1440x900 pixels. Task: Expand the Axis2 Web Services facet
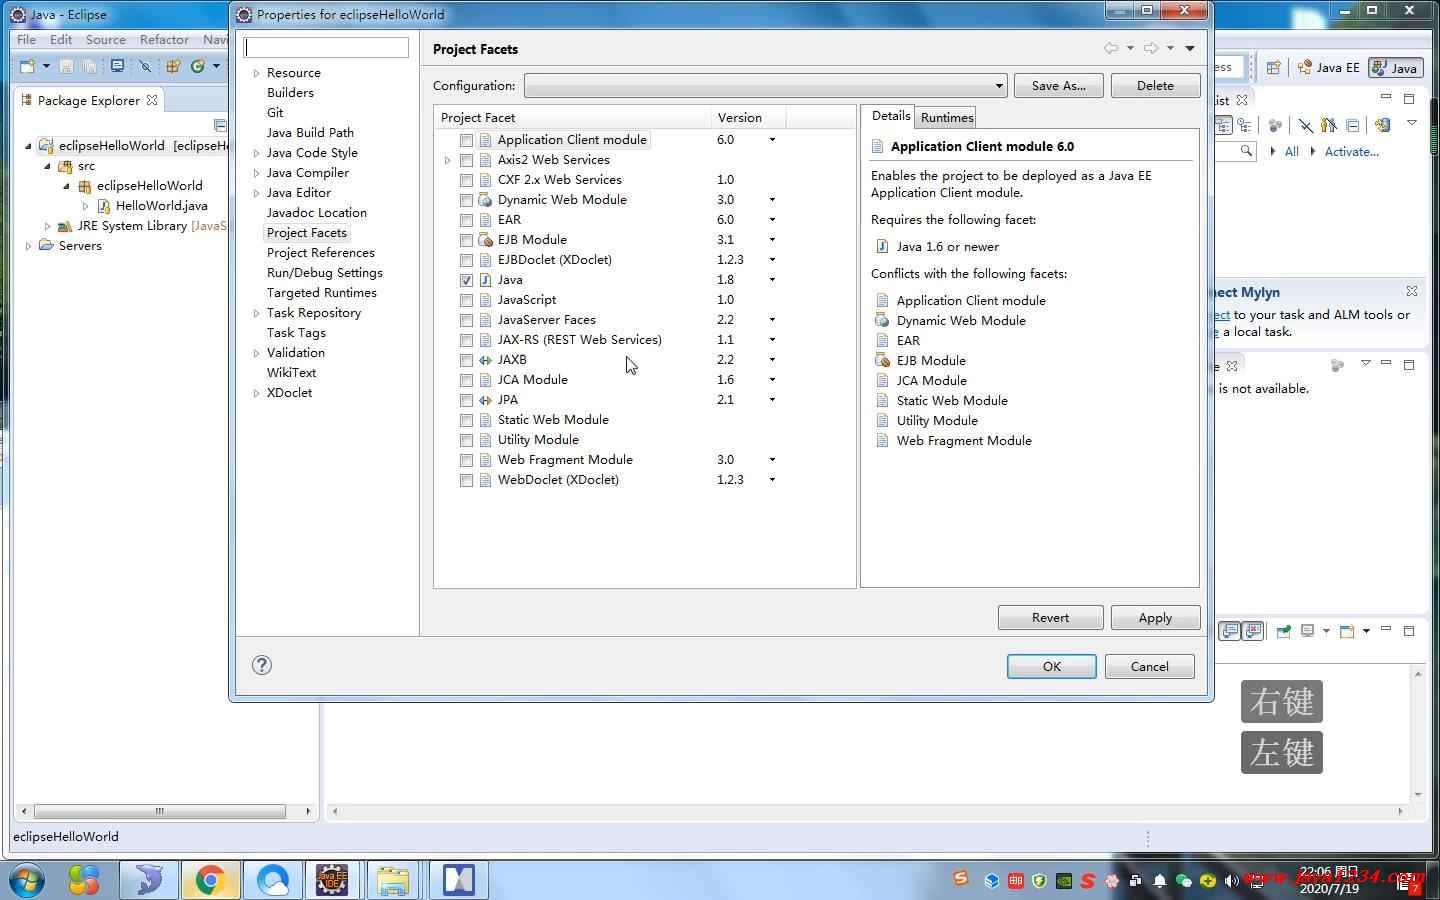(447, 160)
